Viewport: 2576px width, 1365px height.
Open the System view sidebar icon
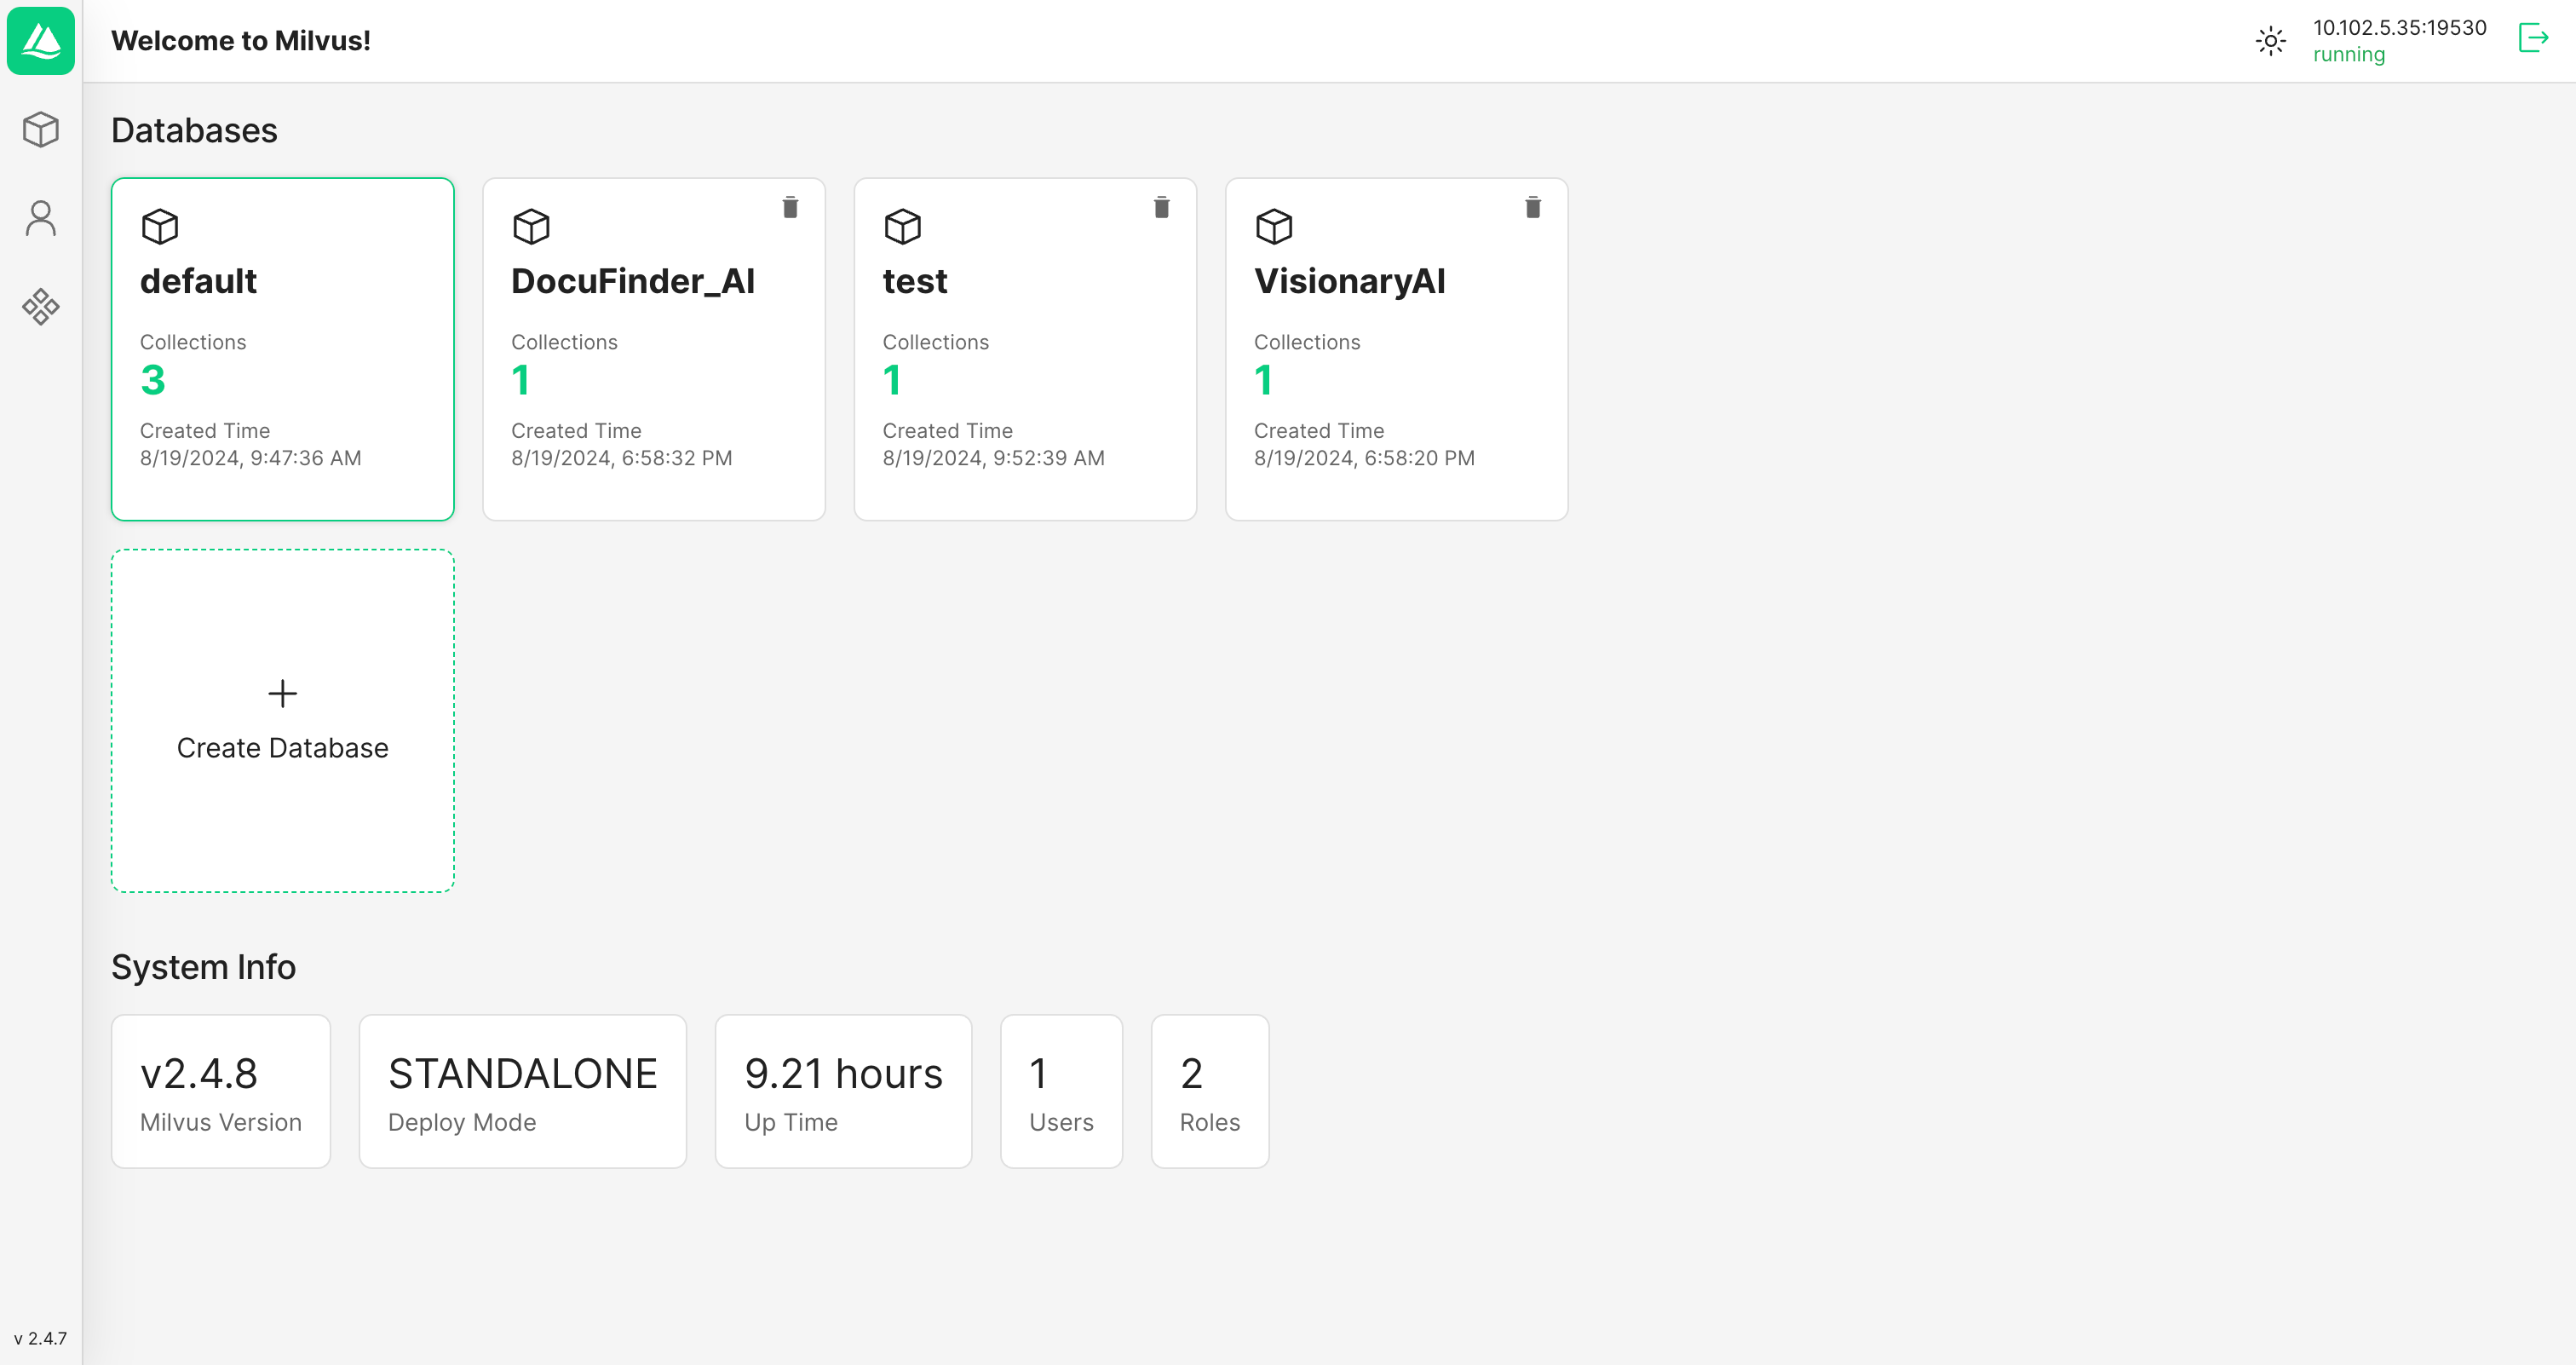click(x=41, y=306)
